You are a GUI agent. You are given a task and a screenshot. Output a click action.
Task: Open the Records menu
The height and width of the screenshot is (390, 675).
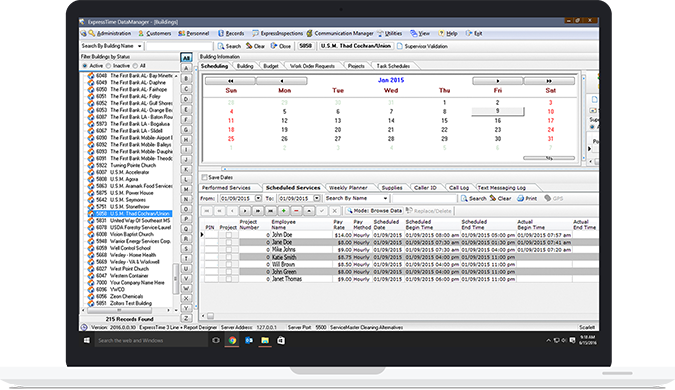(231, 33)
